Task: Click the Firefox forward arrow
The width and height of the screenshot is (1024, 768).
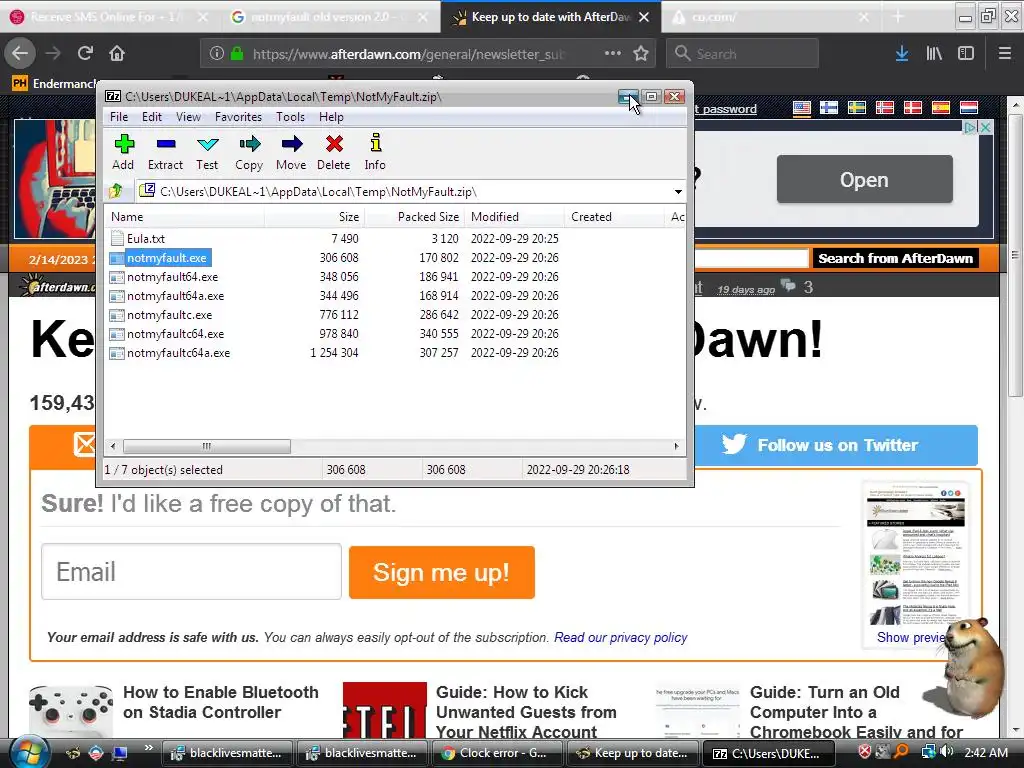Action: pos(53,53)
